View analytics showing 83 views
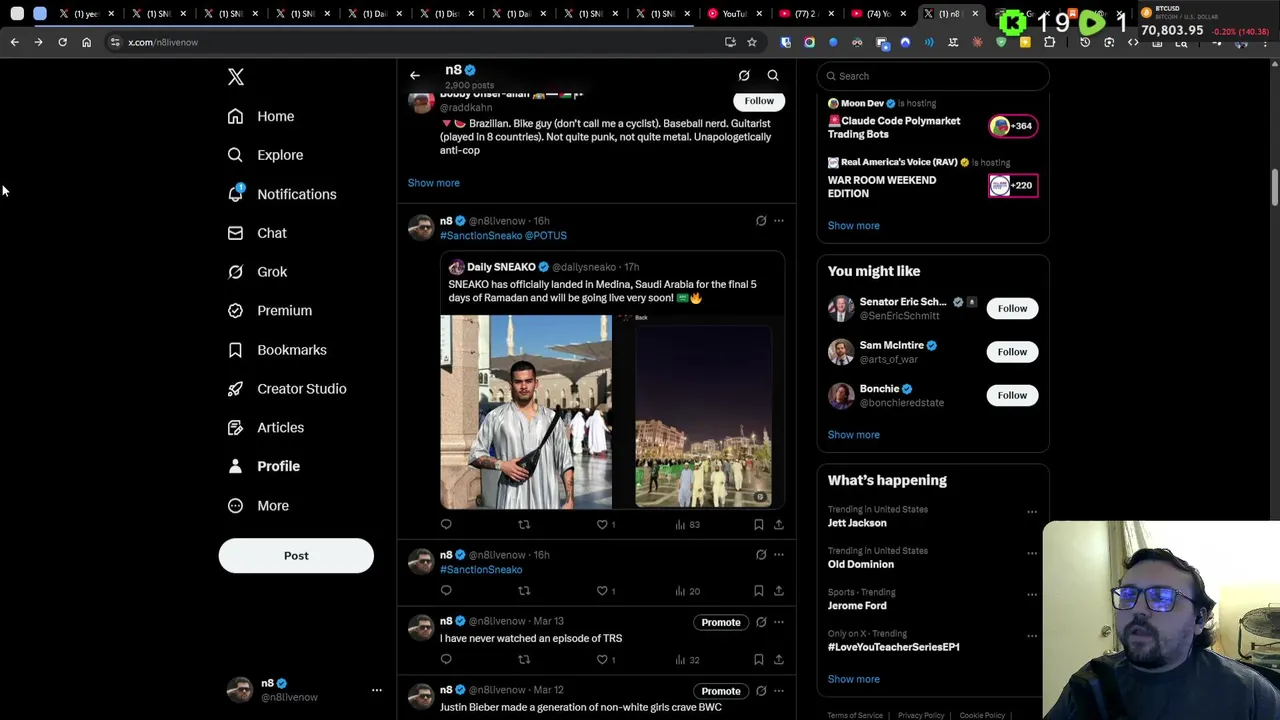 (x=687, y=524)
